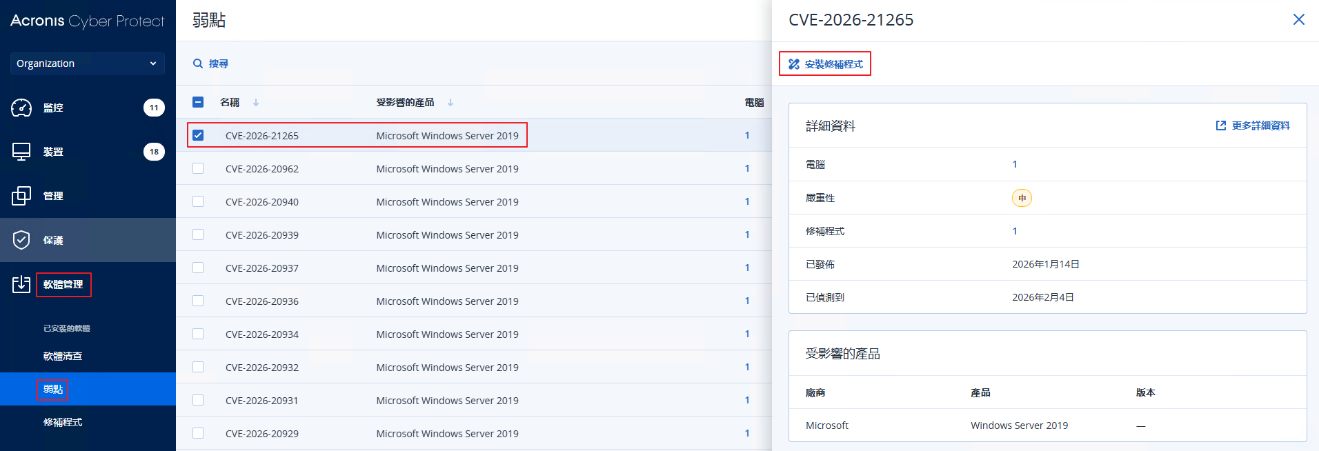Click the 軟體管理 download box icon

pyautogui.click(x=22, y=284)
